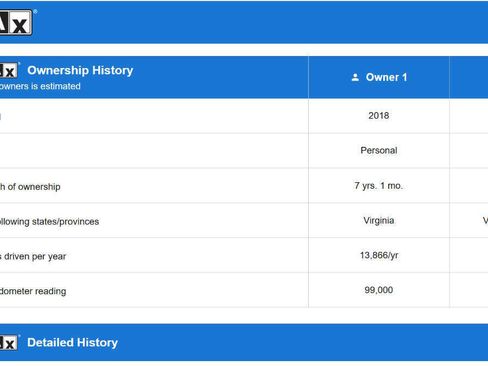Screen dimensions: 488x366
Task: Click the 'of ownership' row label
Action: pyautogui.click(x=30, y=187)
